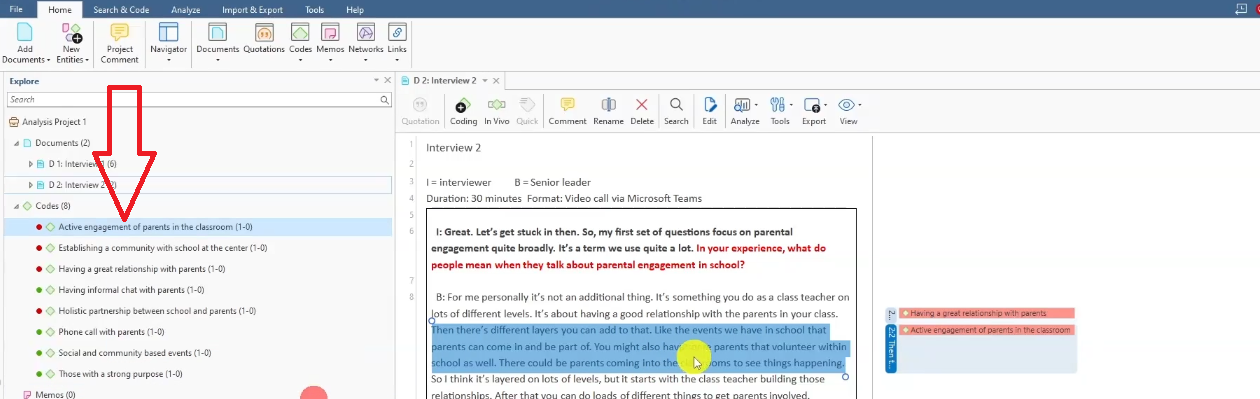Open the View dropdown with eye icon

(848, 111)
